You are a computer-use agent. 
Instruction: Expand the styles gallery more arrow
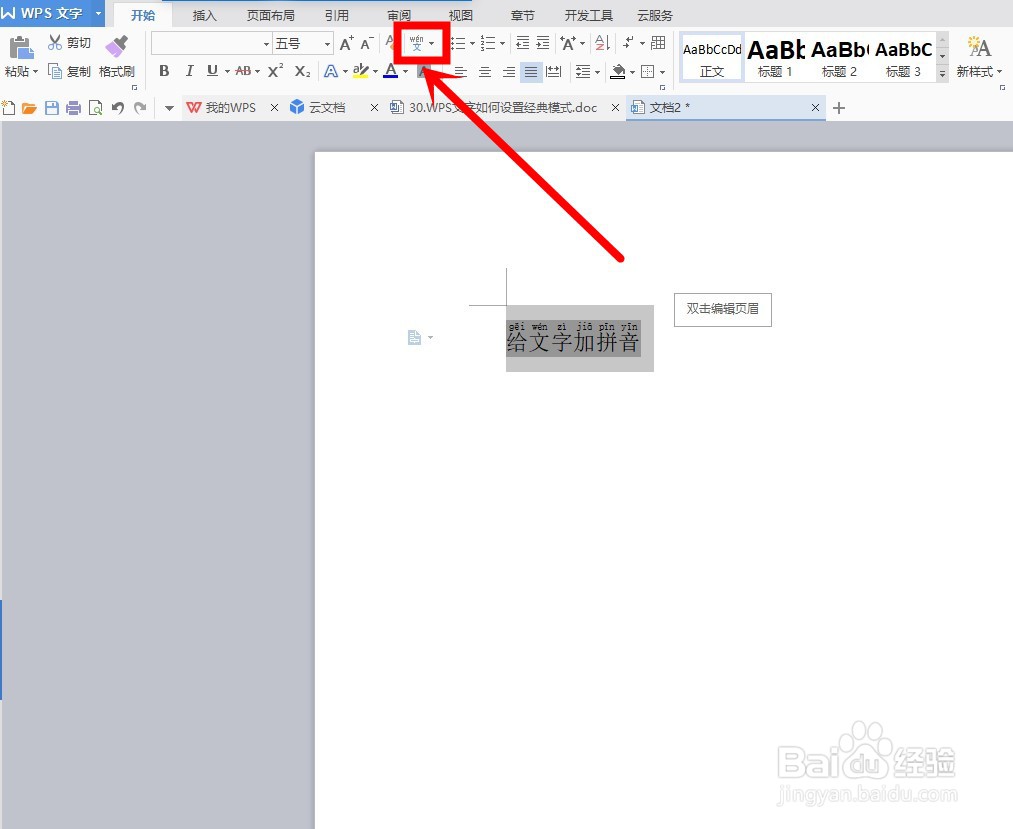[943, 74]
